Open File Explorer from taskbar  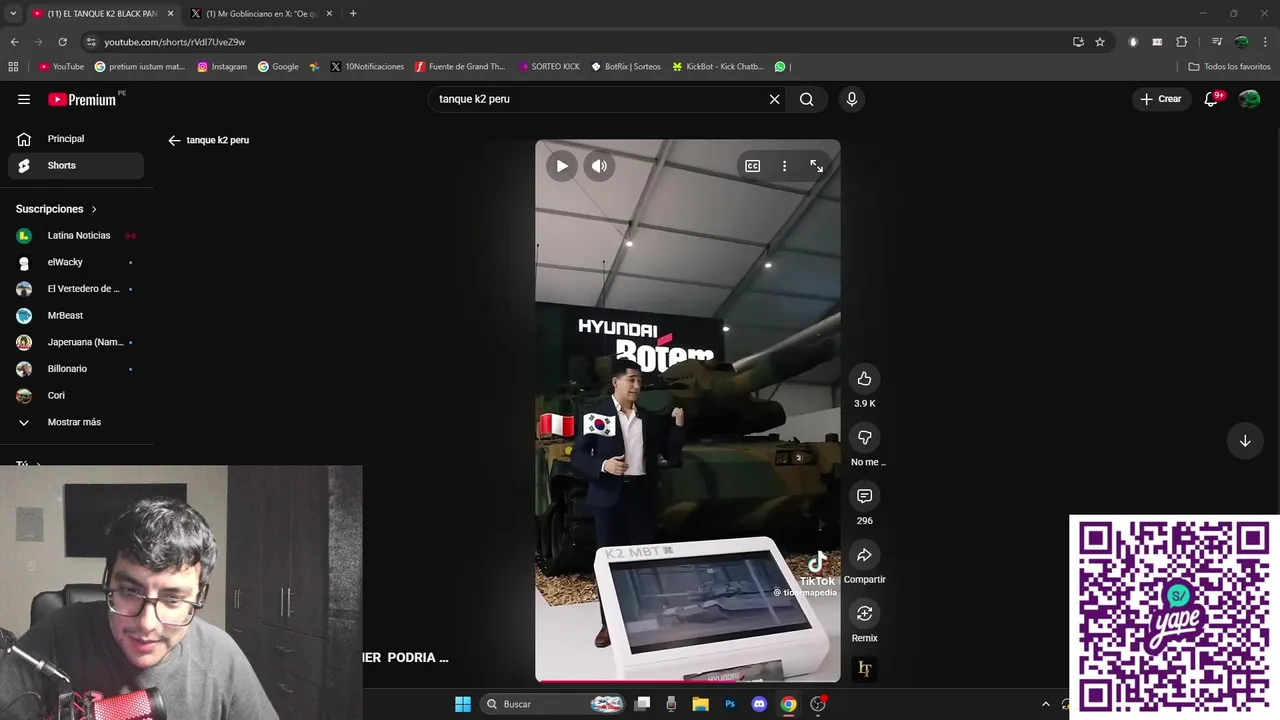(x=701, y=704)
